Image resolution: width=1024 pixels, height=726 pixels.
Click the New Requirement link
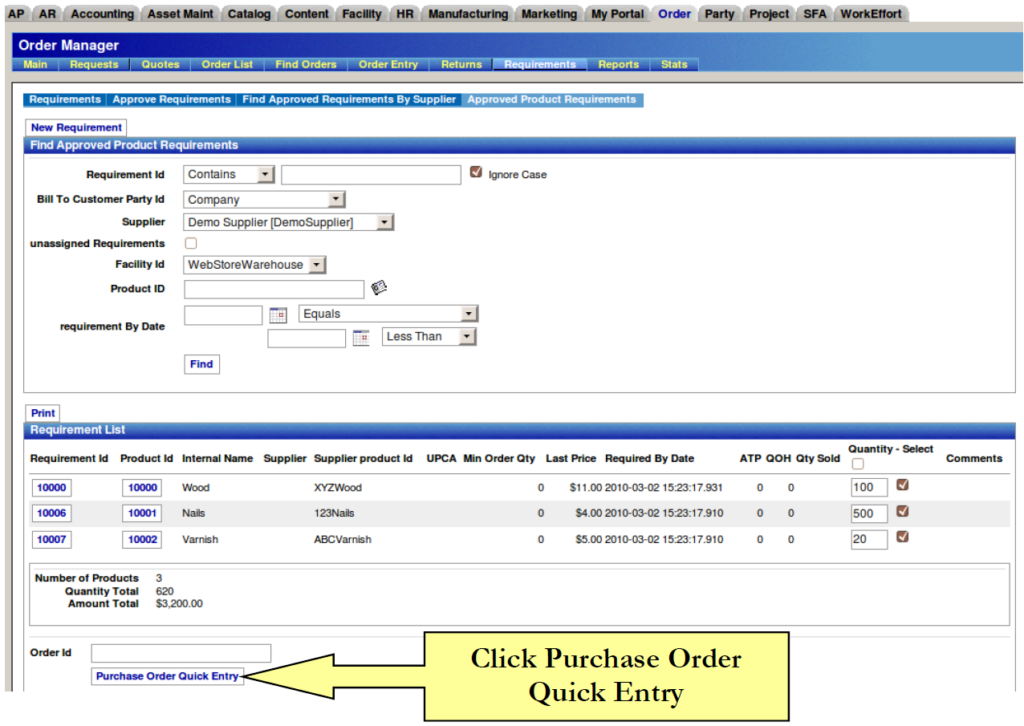pos(76,128)
